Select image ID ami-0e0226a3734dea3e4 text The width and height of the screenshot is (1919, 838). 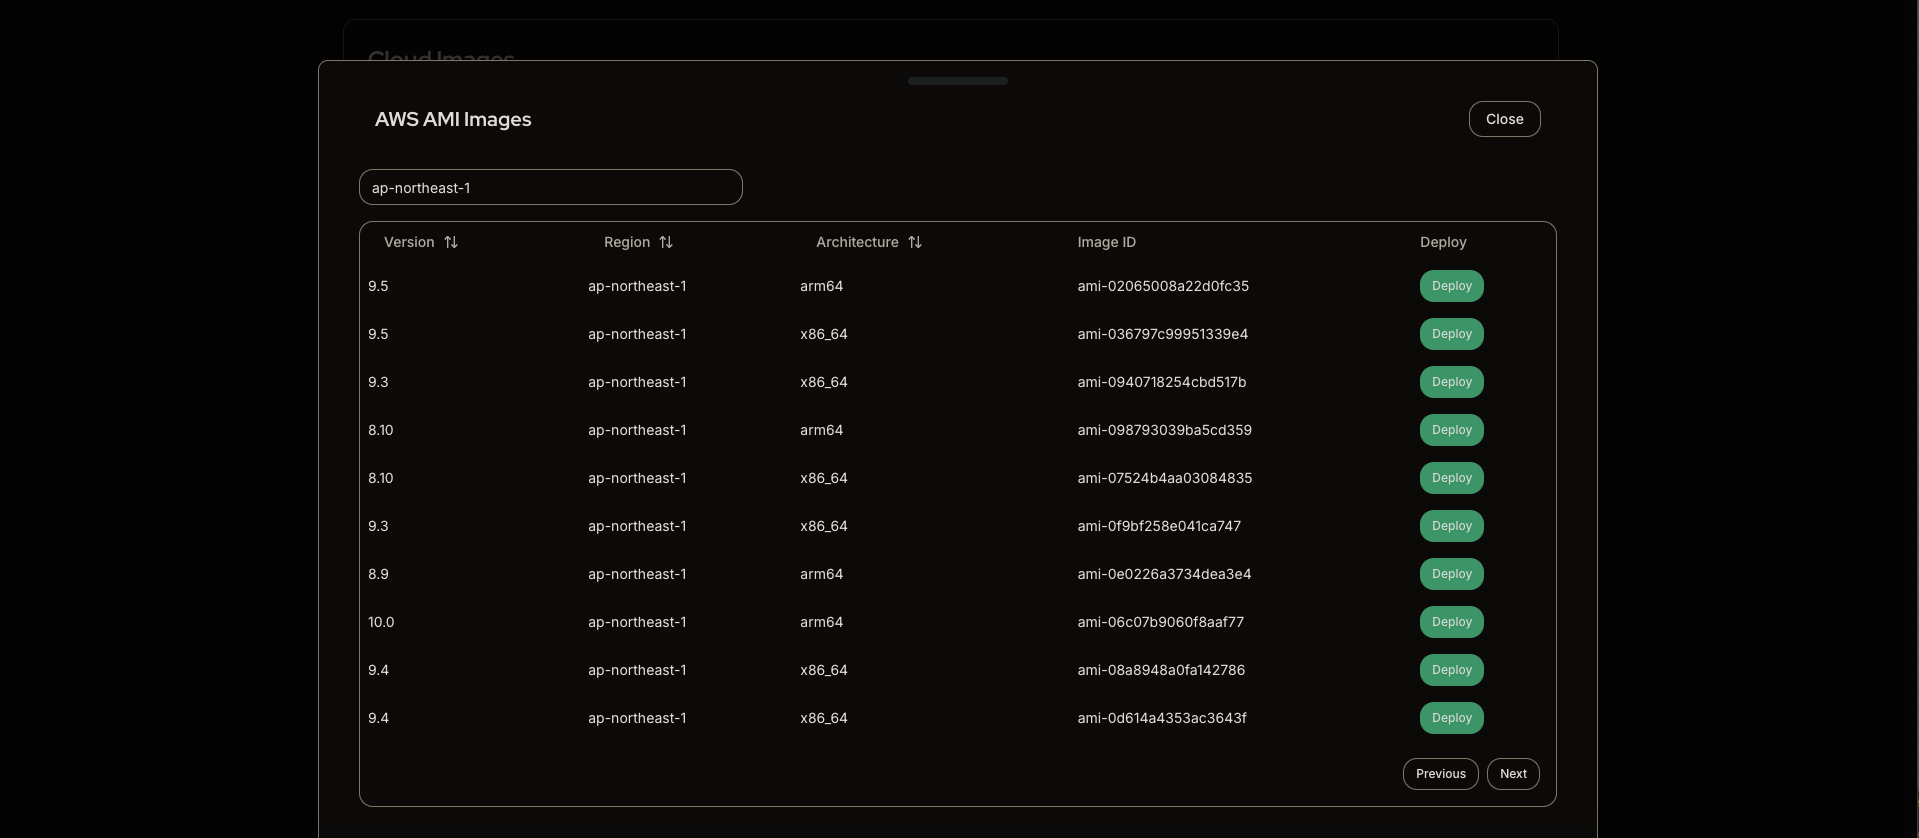coord(1164,574)
